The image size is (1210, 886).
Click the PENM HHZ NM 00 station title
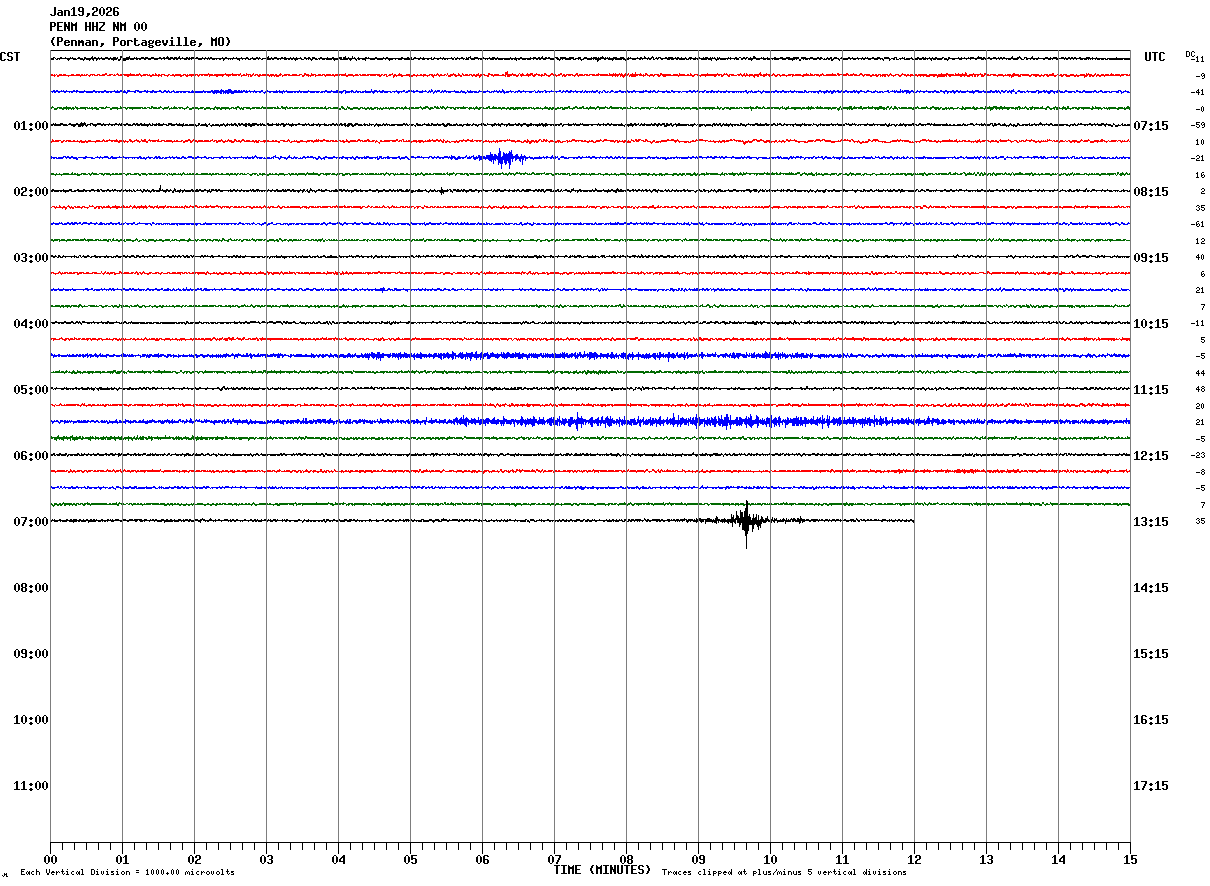tap(98, 27)
